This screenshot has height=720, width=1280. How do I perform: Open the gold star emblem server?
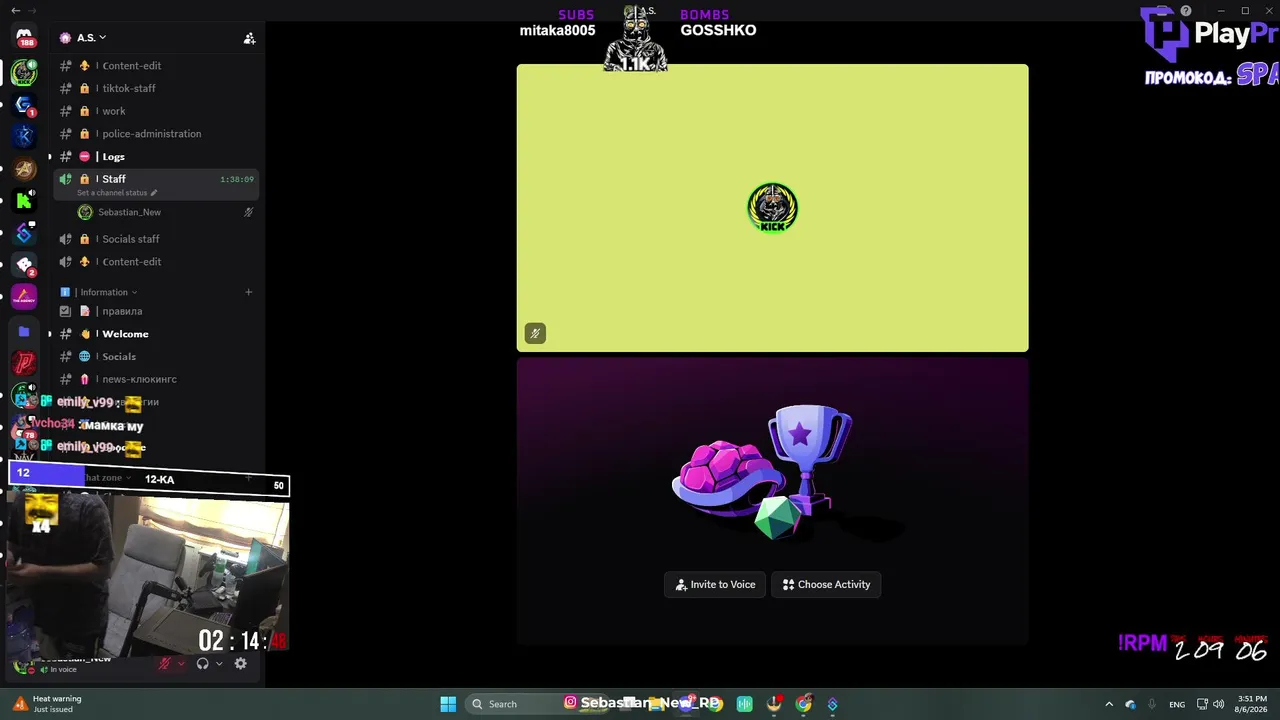click(25, 169)
